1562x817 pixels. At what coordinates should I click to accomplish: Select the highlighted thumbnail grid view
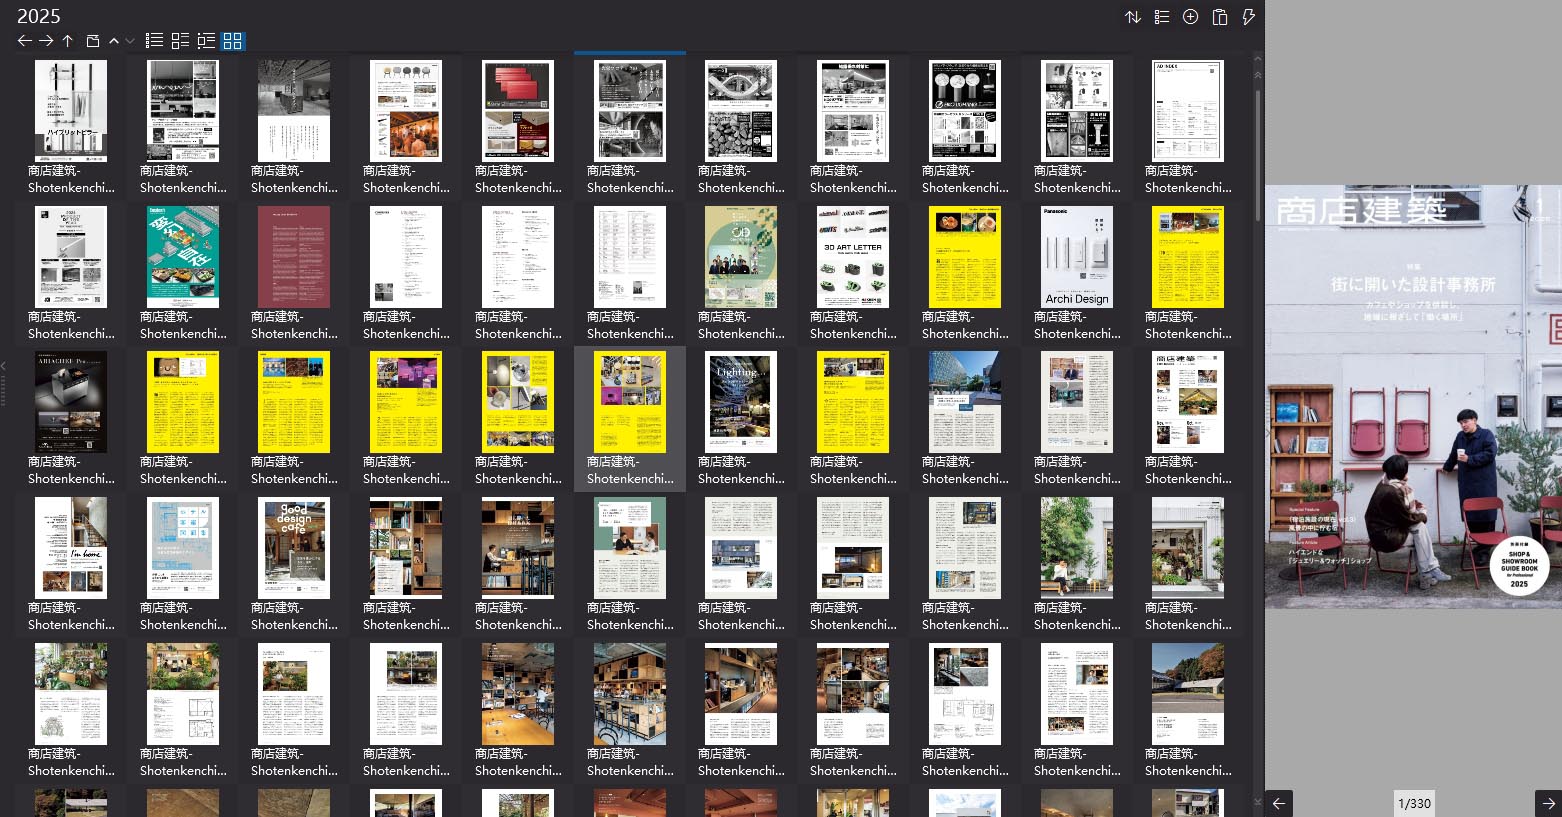233,41
